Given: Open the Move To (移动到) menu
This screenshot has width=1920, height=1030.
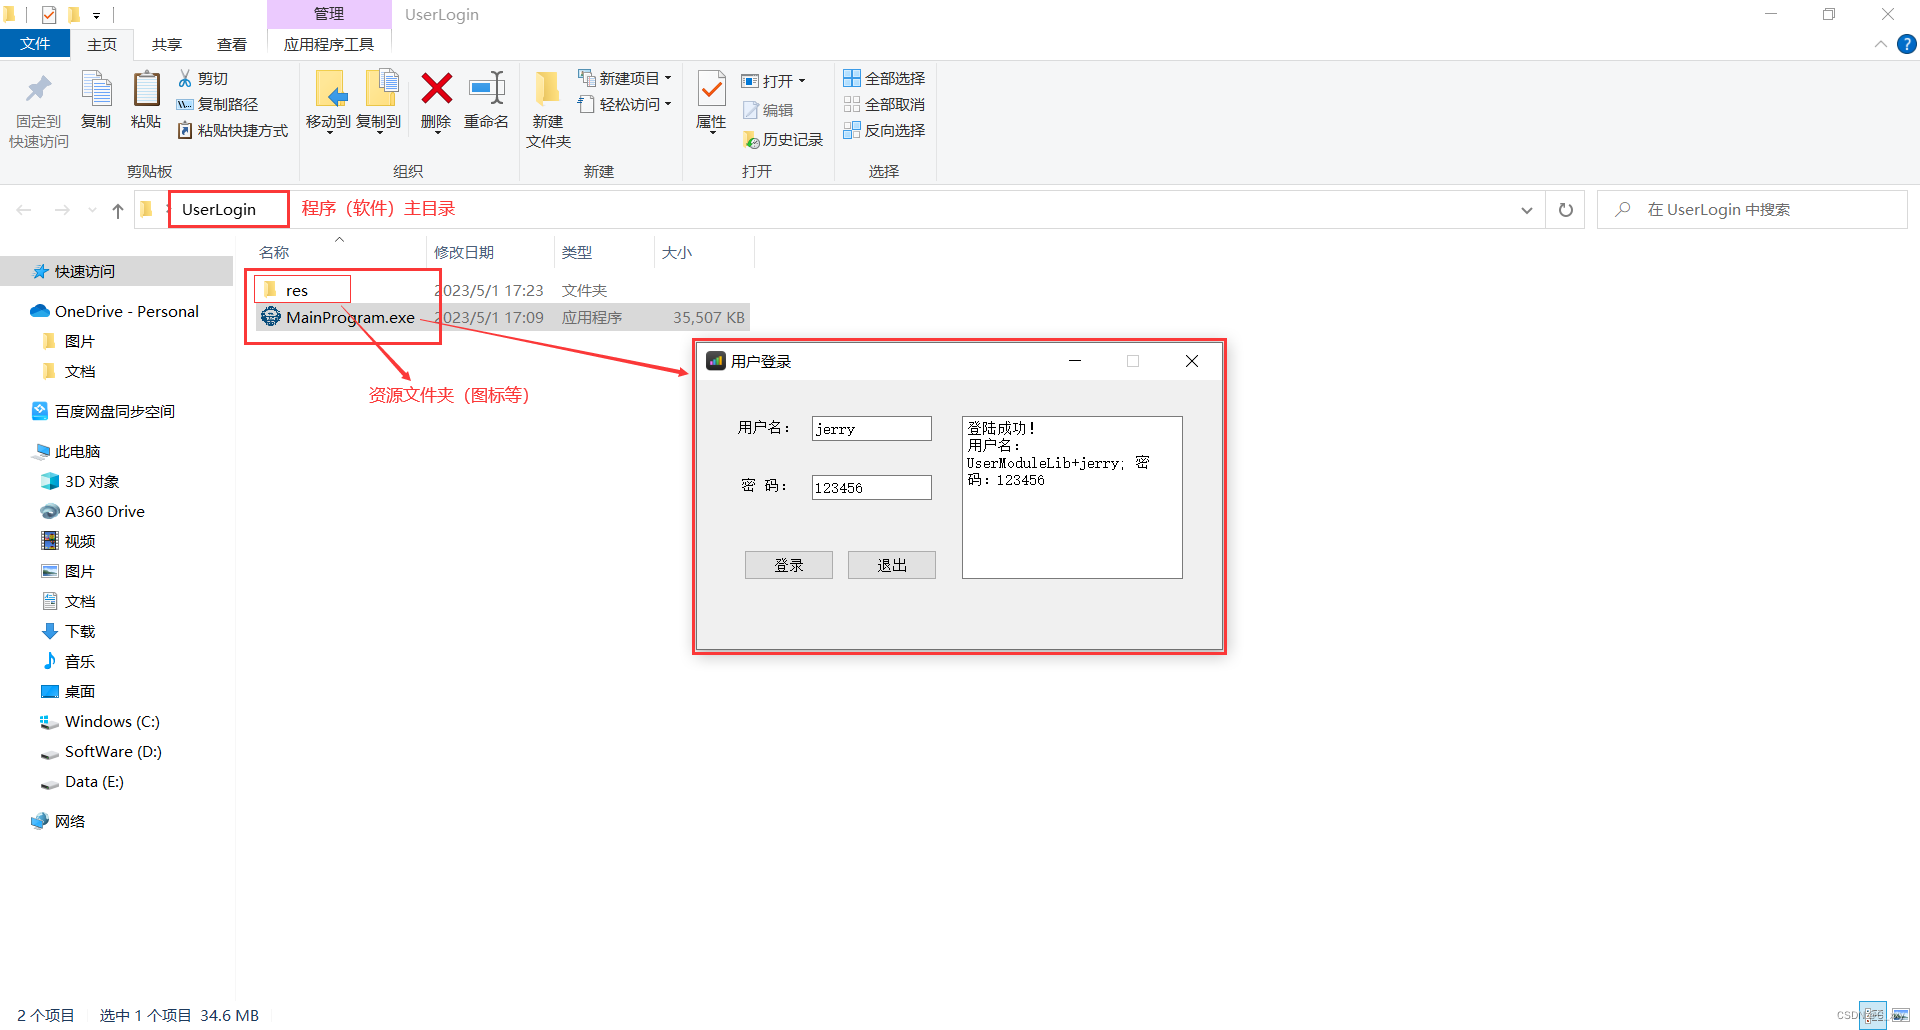Looking at the screenshot, I should (x=328, y=101).
